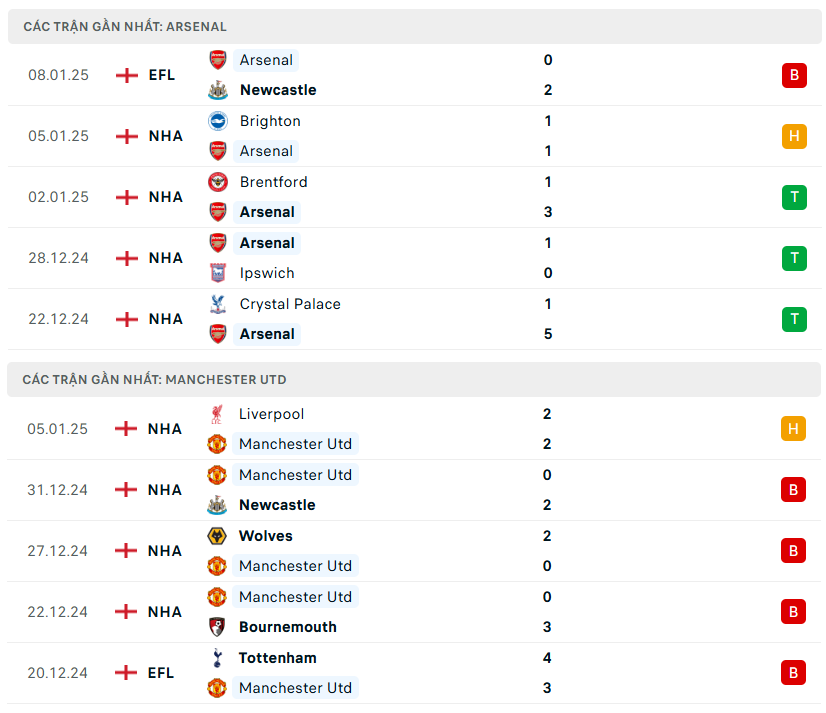Image resolution: width=826 pixels, height=713 pixels.
Task: Select the 28.12.24 Arsenal vs Ipswich date
Action: [58, 258]
